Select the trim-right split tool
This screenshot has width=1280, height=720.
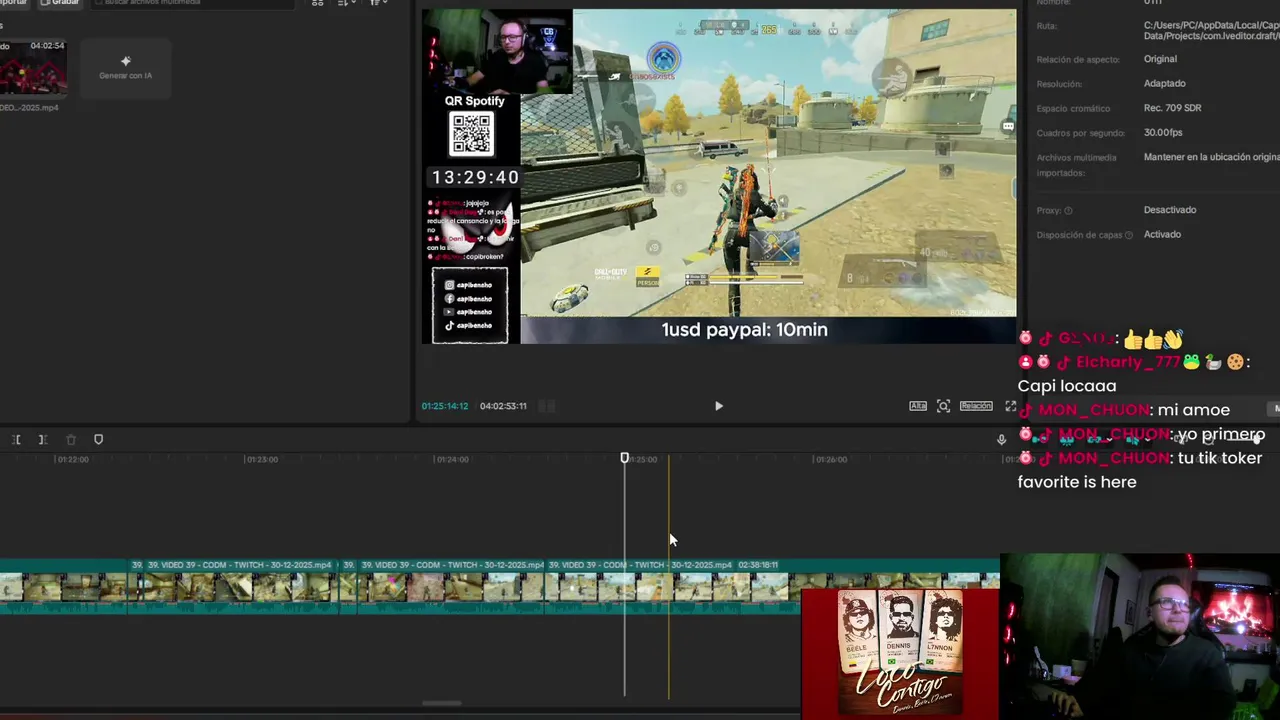42,439
